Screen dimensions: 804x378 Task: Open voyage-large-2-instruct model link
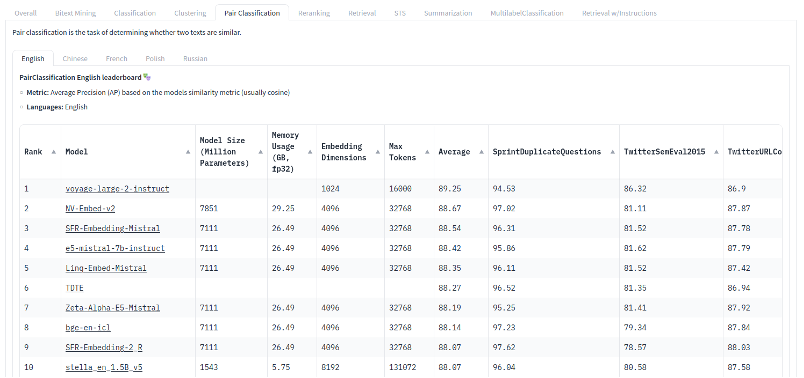pos(117,189)
